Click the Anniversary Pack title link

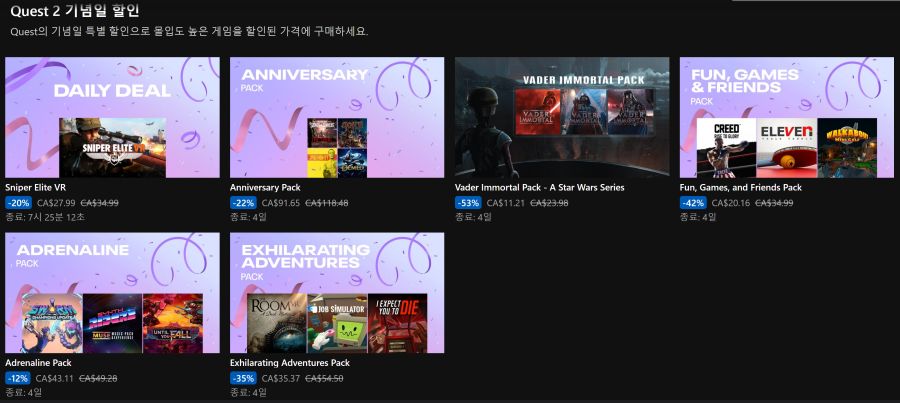265,188
